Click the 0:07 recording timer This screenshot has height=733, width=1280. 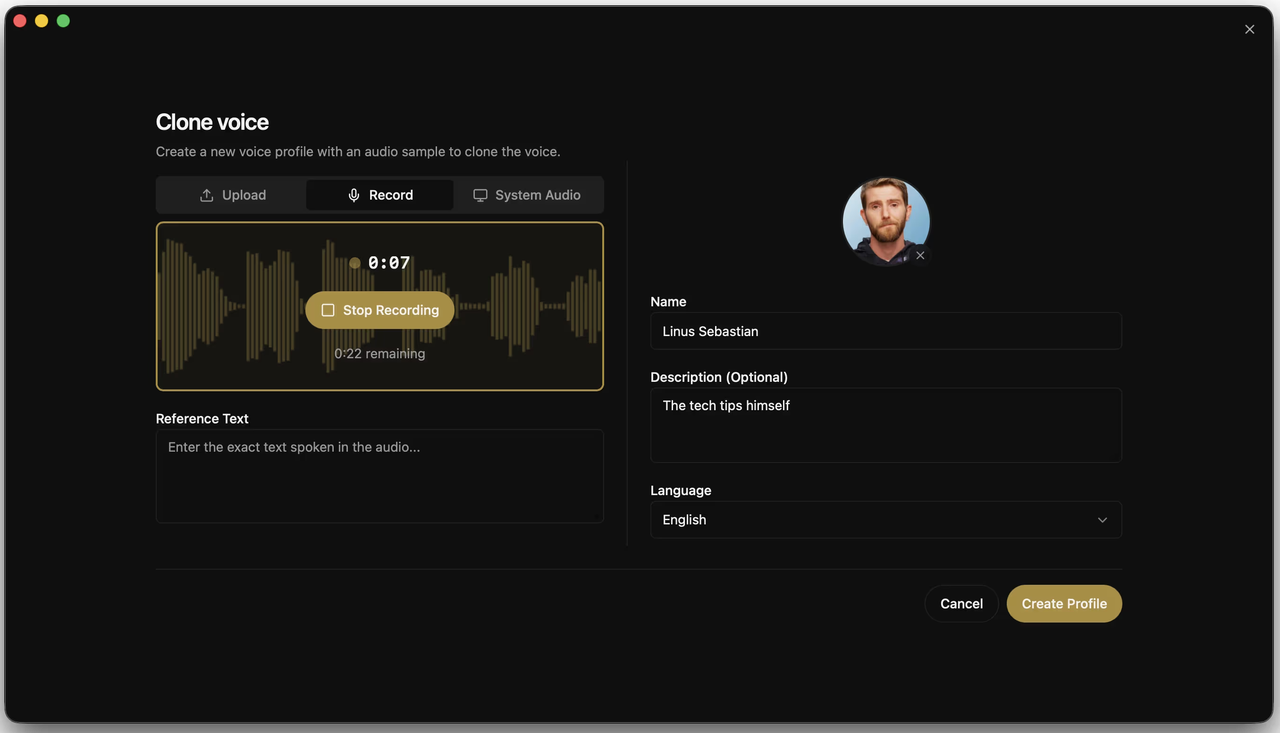click(389, 263)
